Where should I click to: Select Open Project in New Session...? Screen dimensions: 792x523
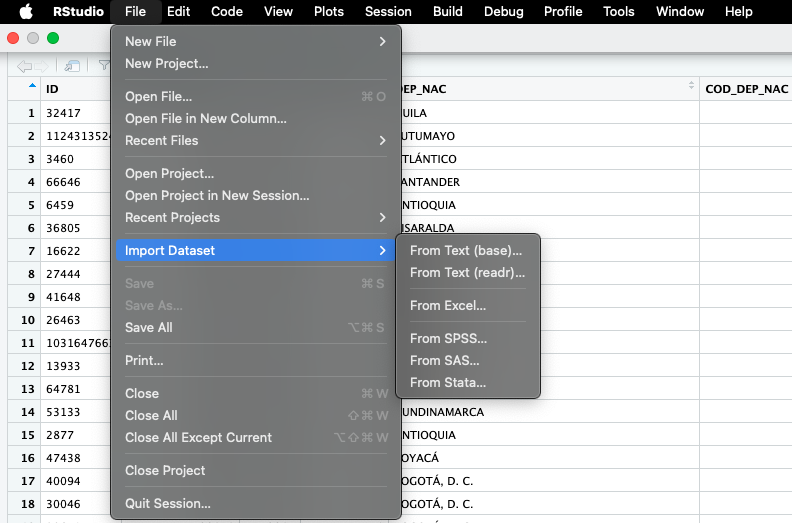(x=255, y=196)
